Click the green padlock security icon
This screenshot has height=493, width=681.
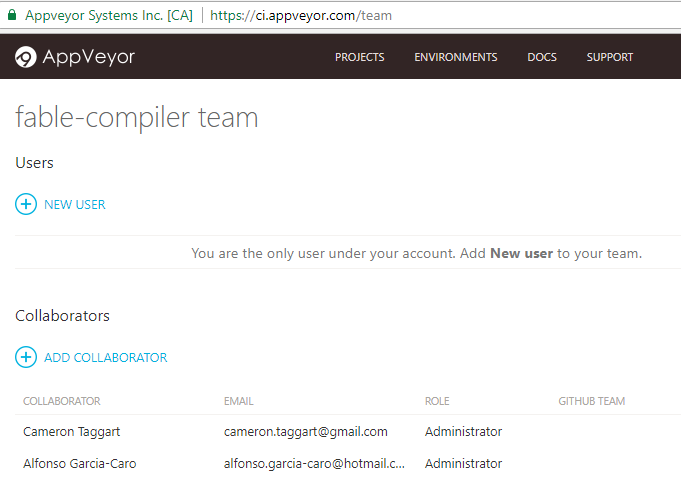12,15
